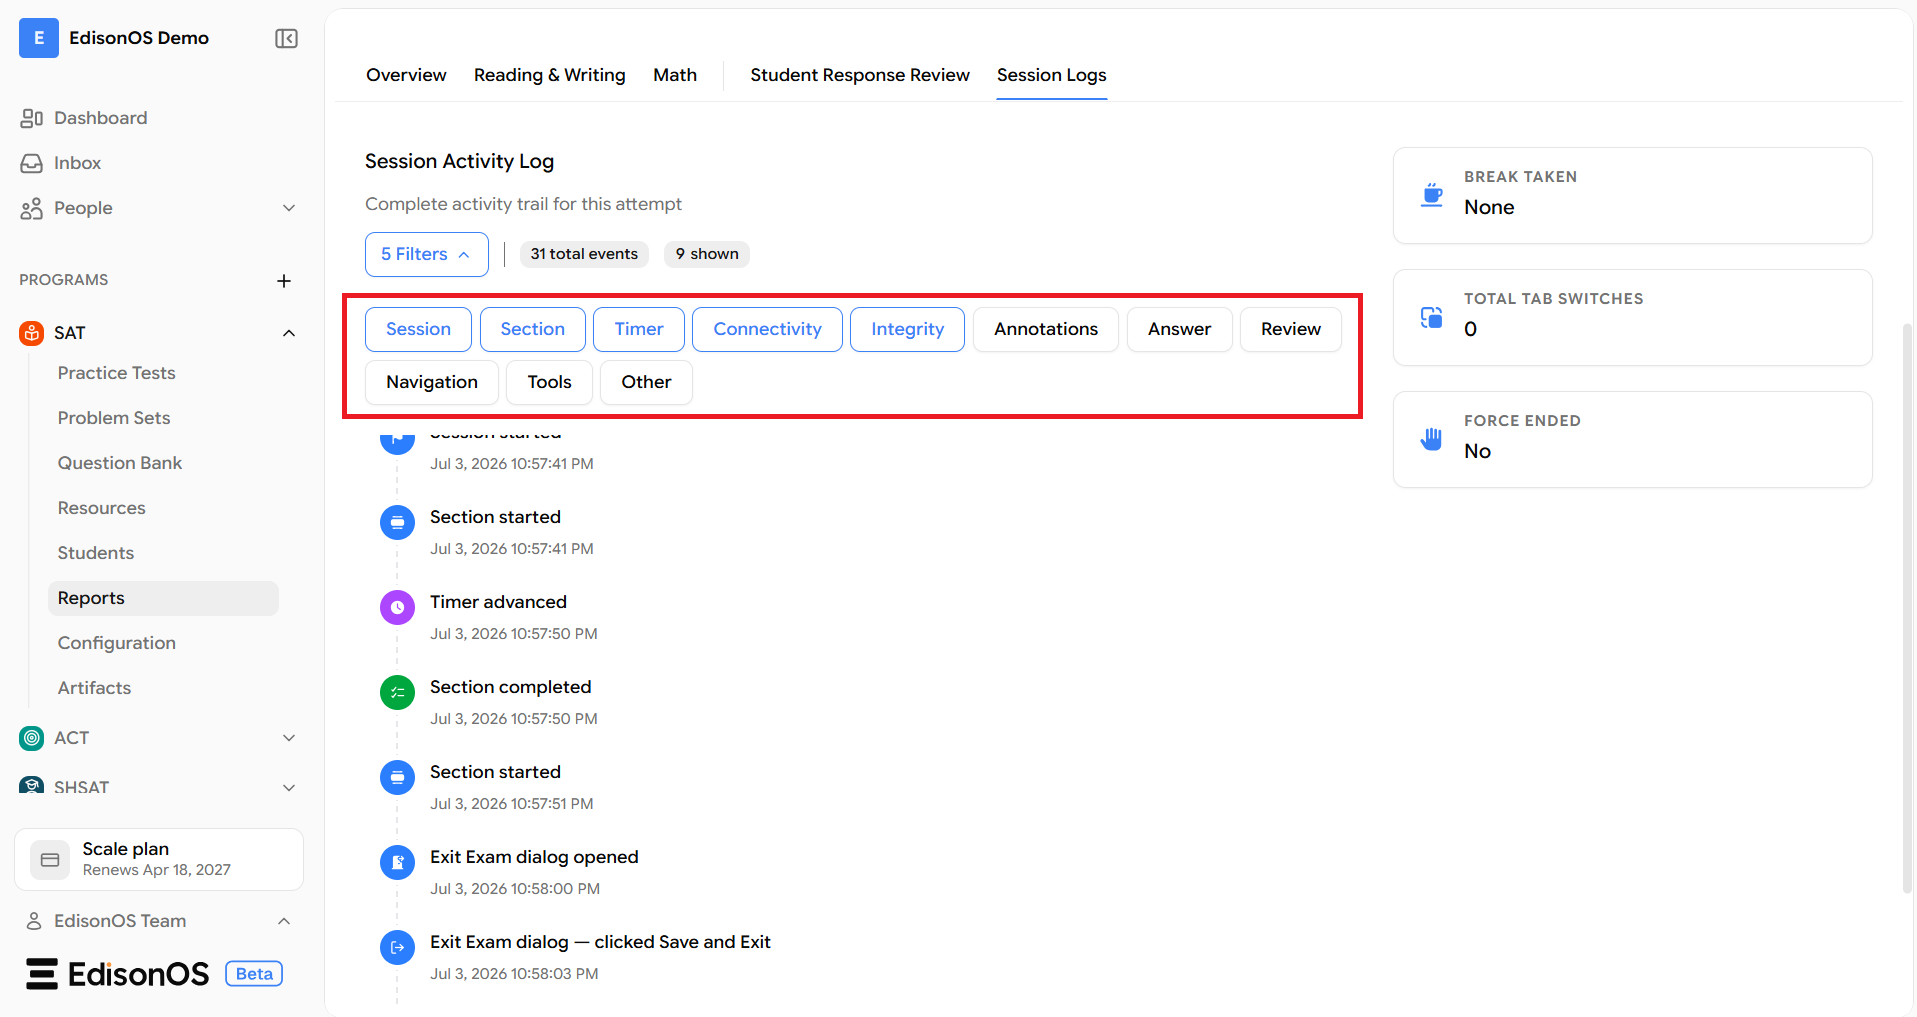Click the SAT program icon
The image size is (1917, 1017).
pyautogui.click(x=32, y=333)
